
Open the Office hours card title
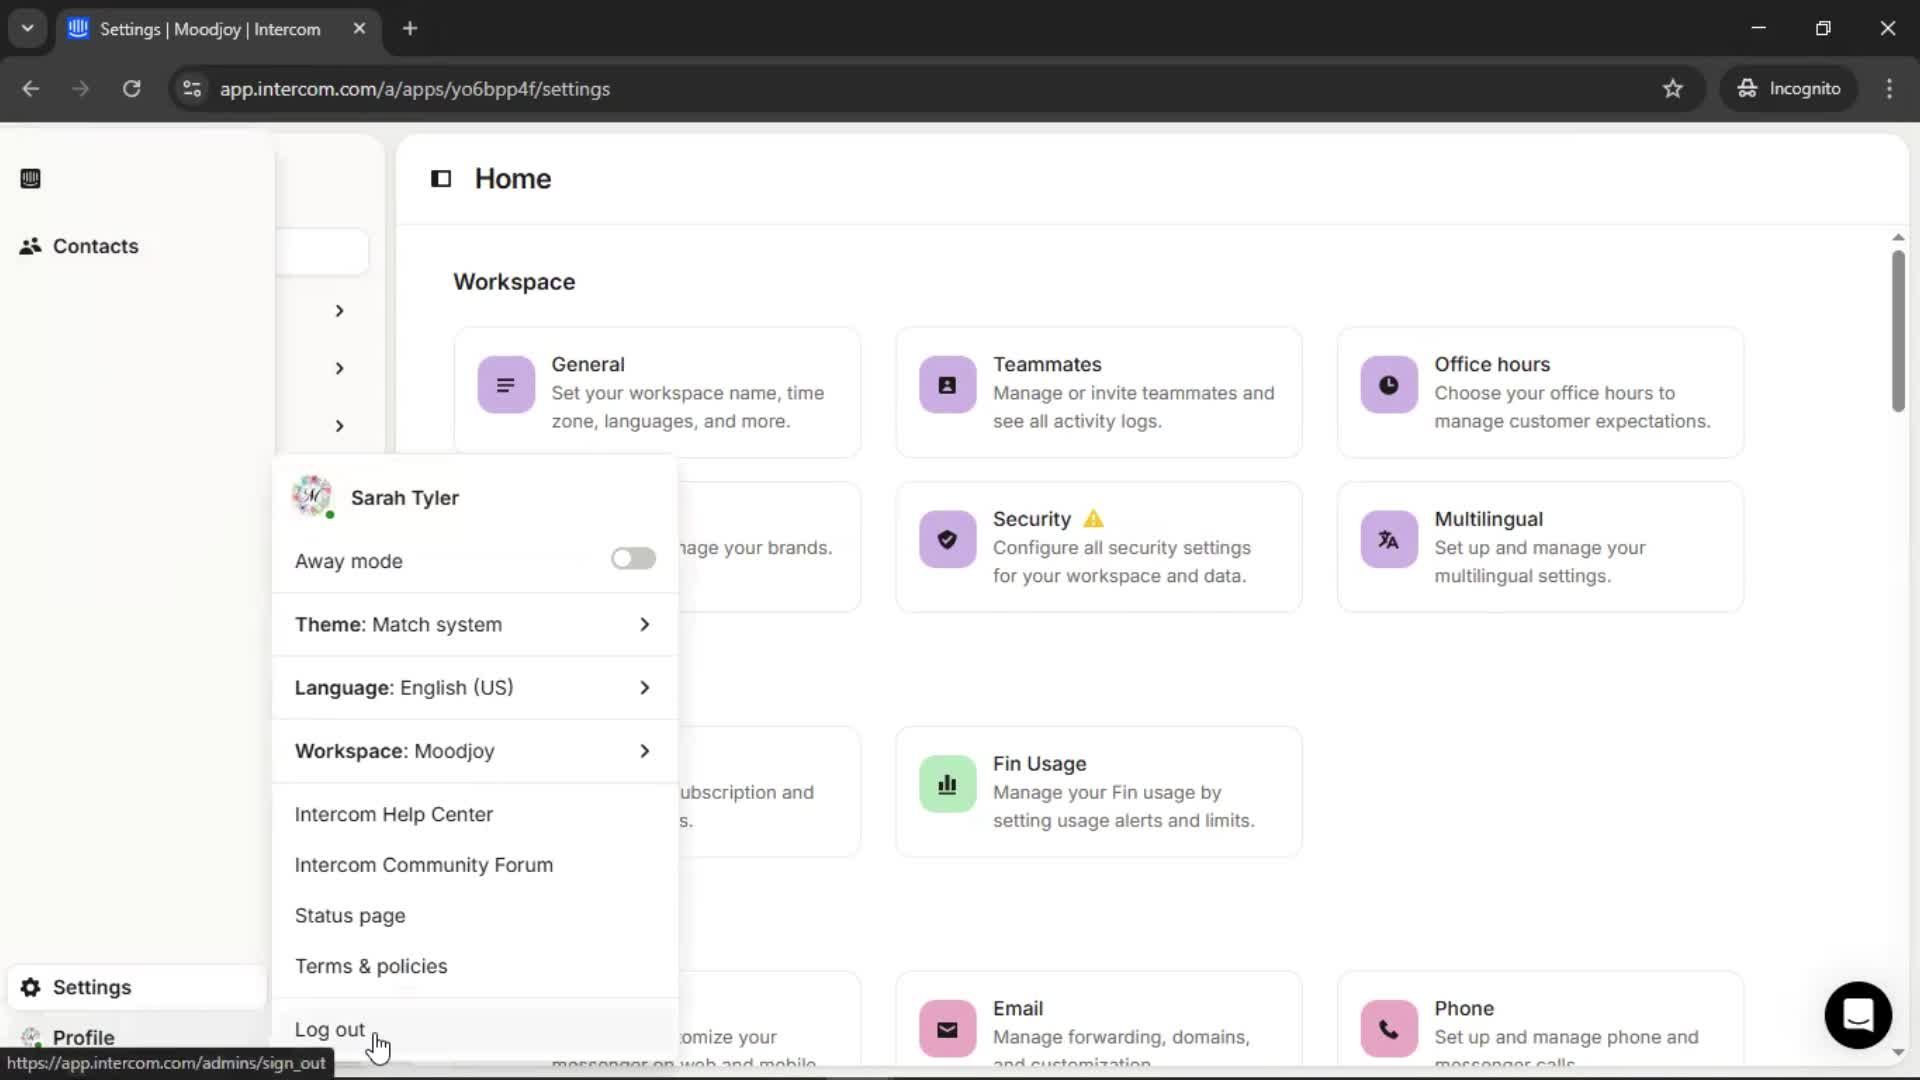(1492, 364)
